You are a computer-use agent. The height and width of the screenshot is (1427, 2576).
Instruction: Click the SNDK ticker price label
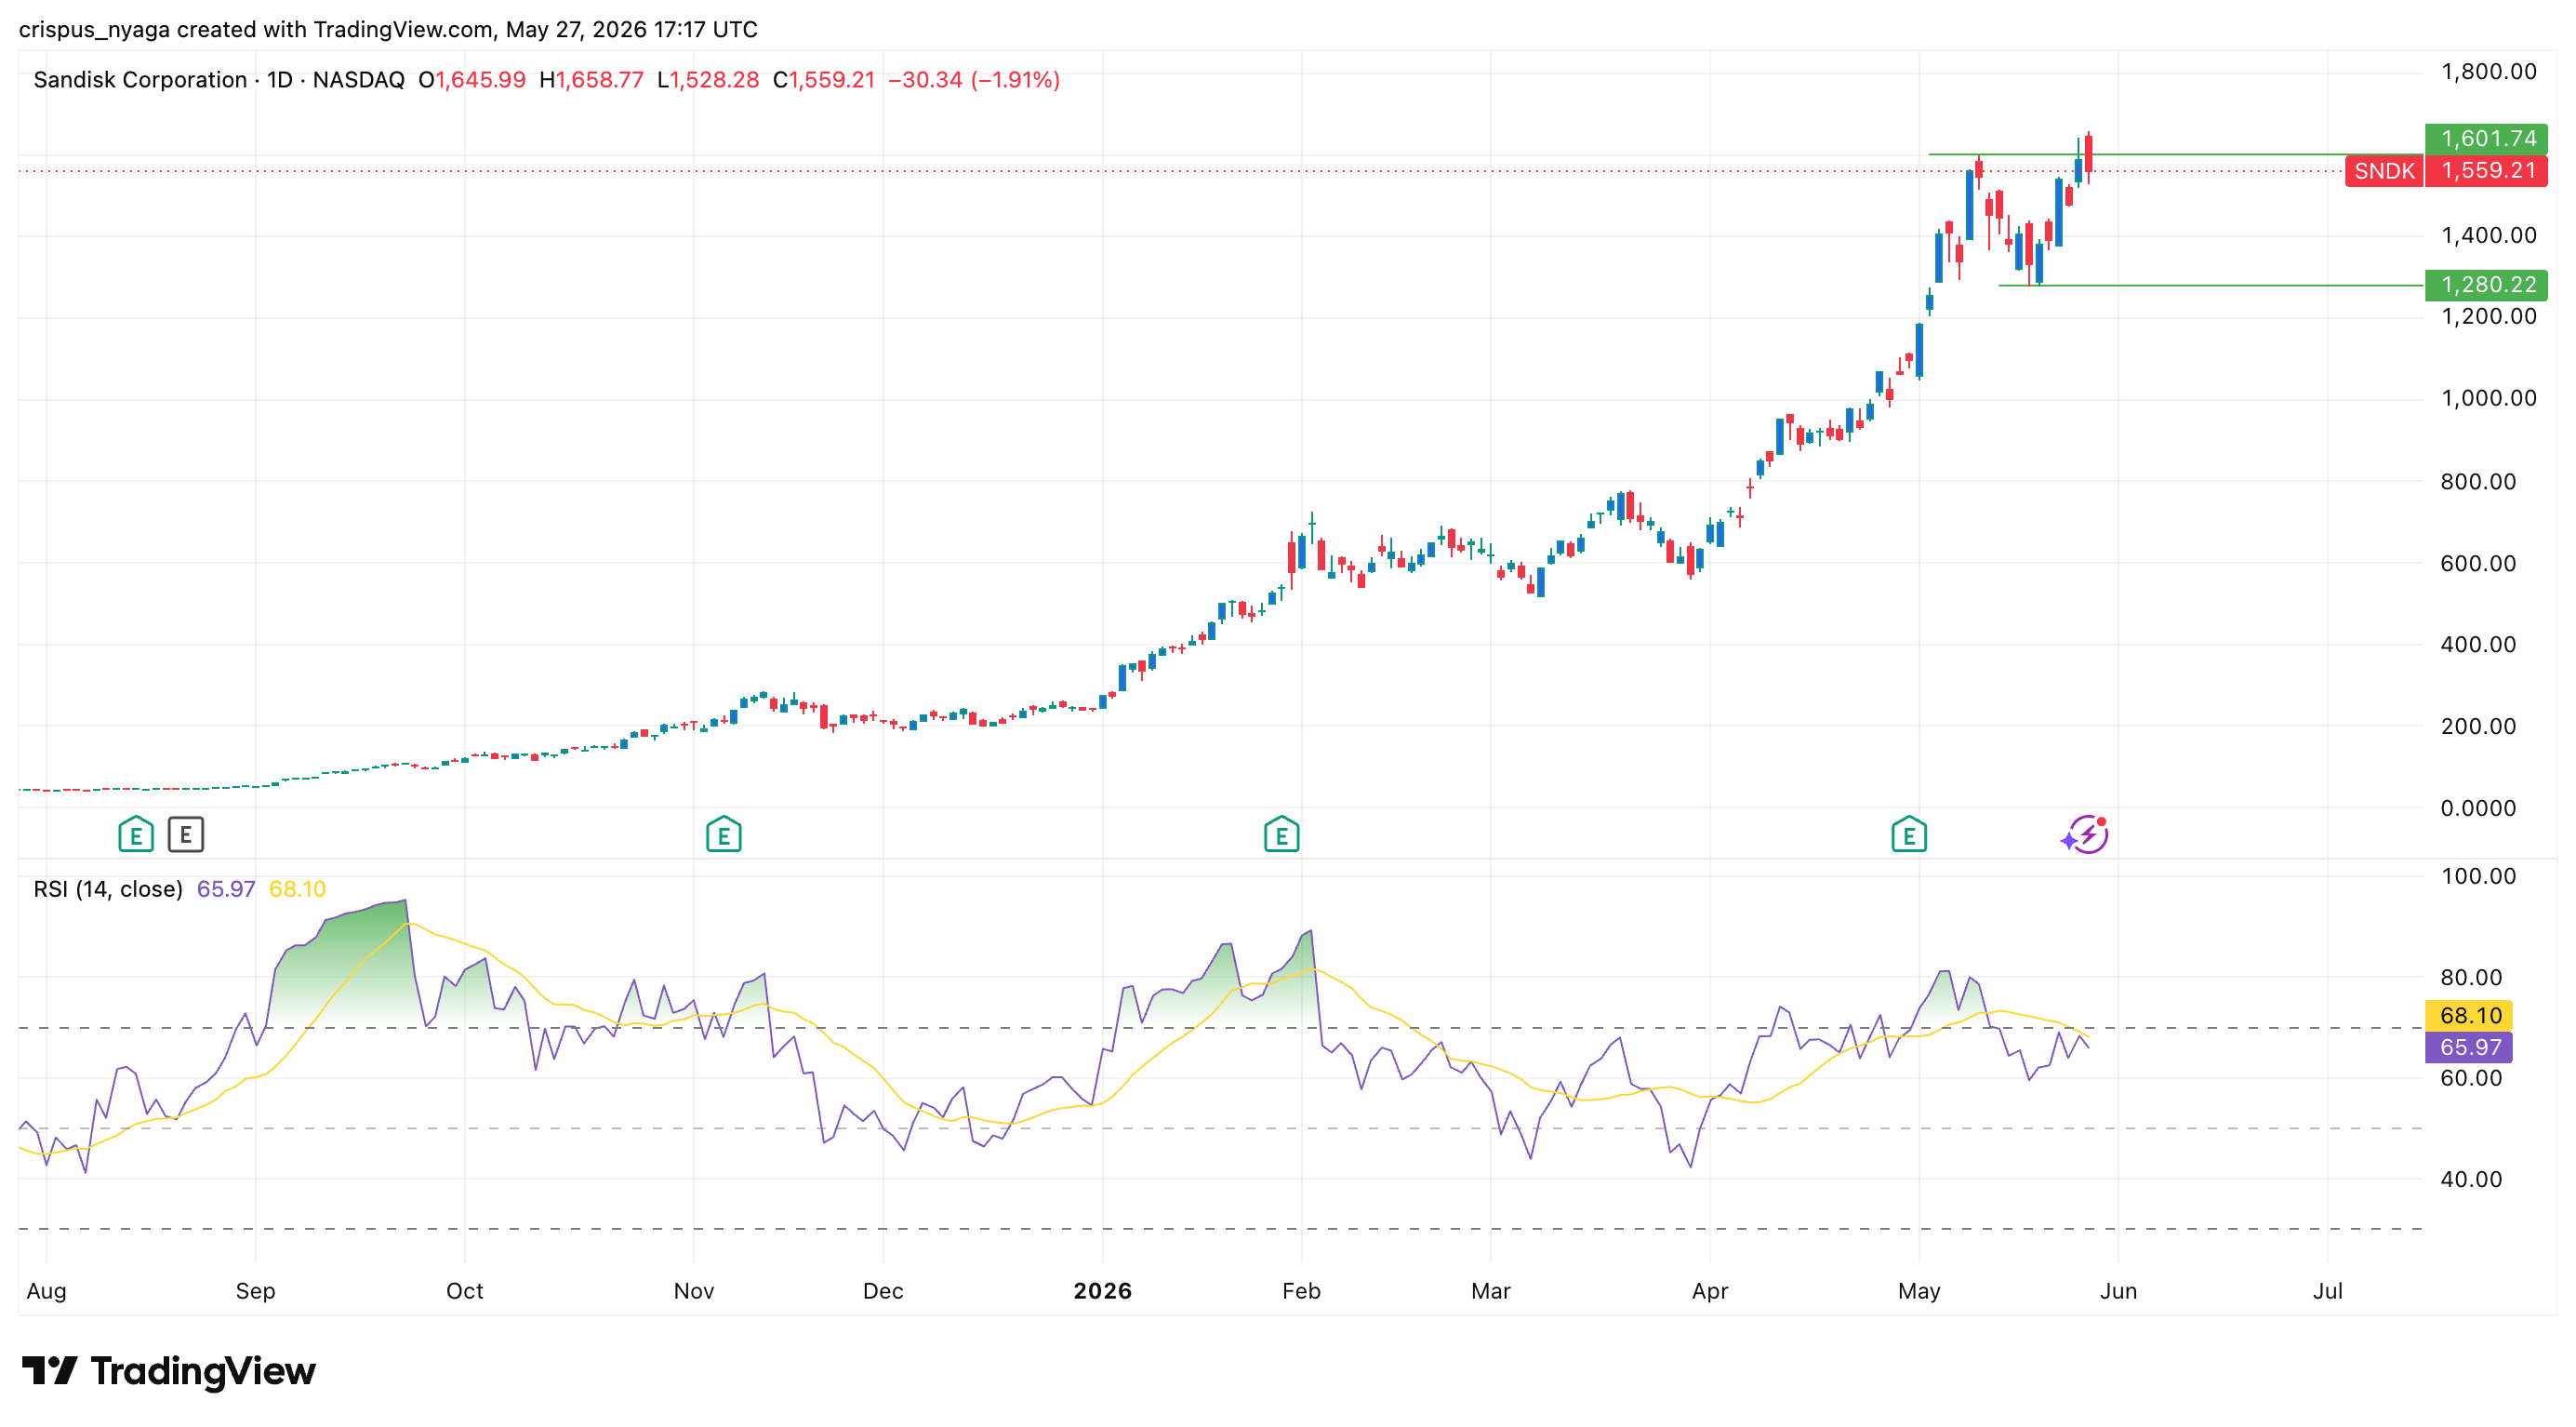[x=2384, y=171]
